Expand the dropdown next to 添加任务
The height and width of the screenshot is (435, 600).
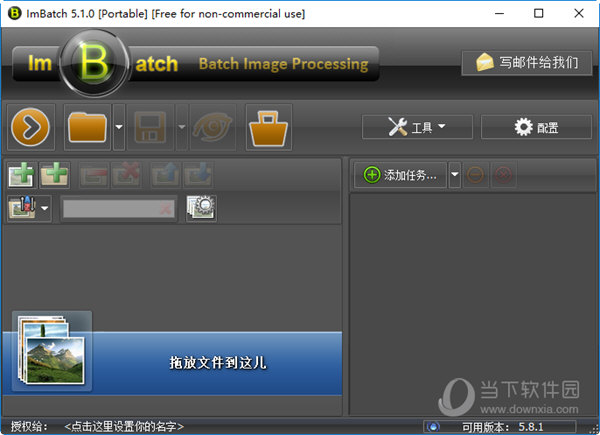pos(454,175)
